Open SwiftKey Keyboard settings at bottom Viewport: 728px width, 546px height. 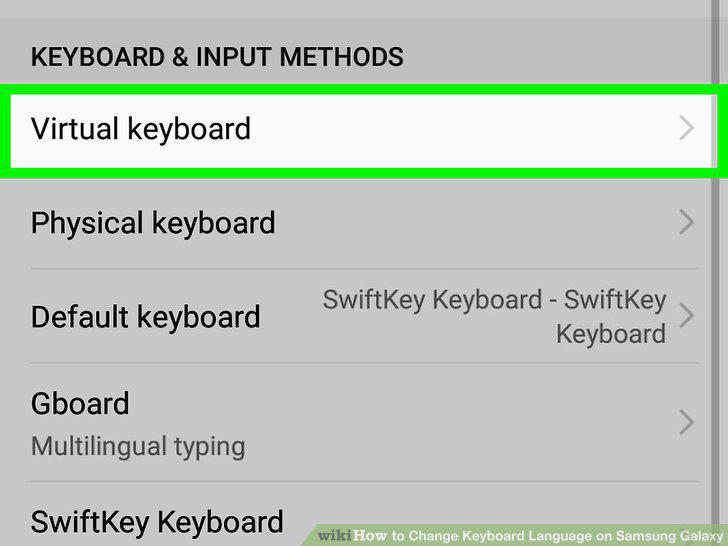pyautogui.click(x=157, y=522)
